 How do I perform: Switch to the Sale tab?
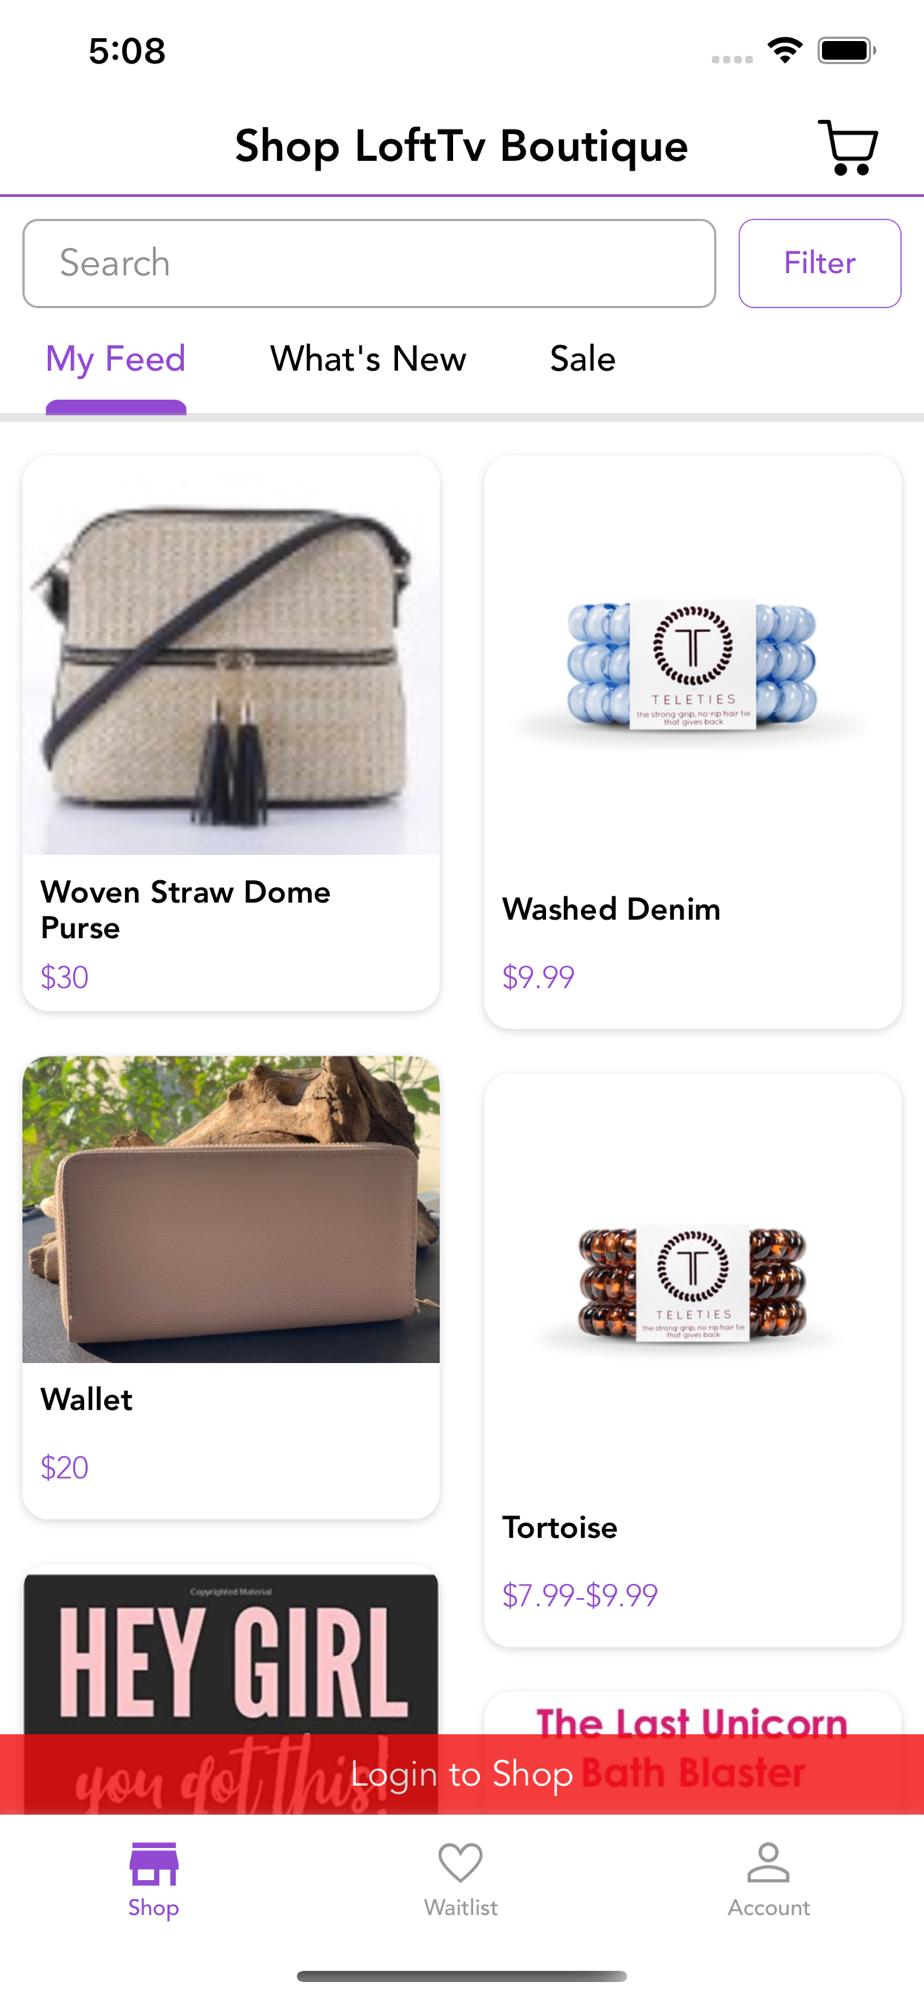click(583, 359)
